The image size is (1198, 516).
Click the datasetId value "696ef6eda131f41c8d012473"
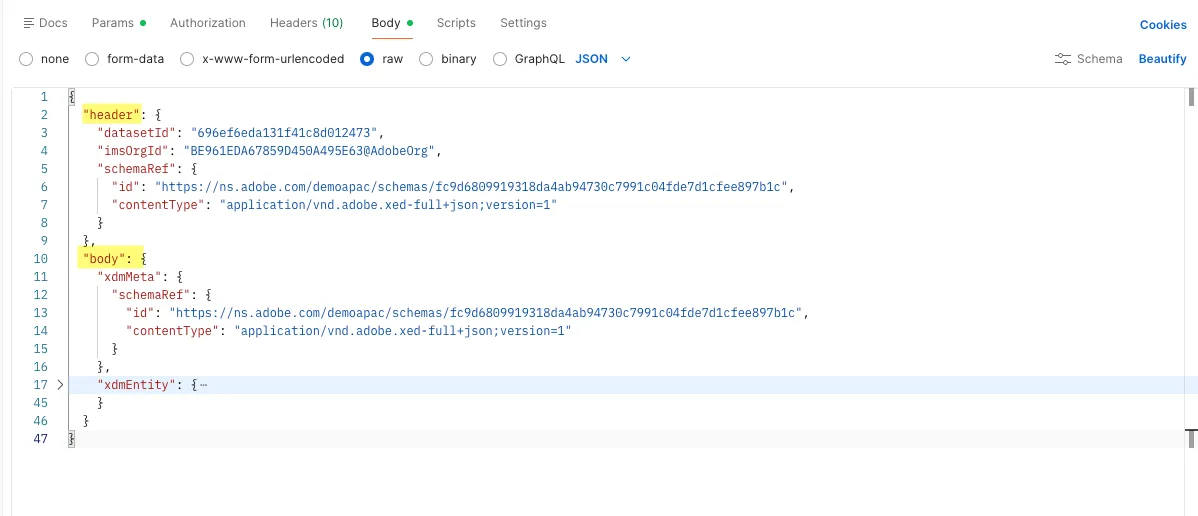click(283, 132)
